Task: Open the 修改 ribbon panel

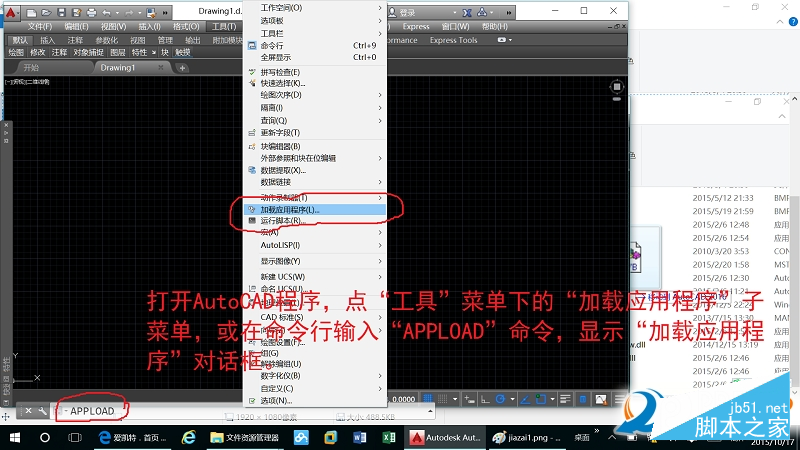Action: (37, 53)
